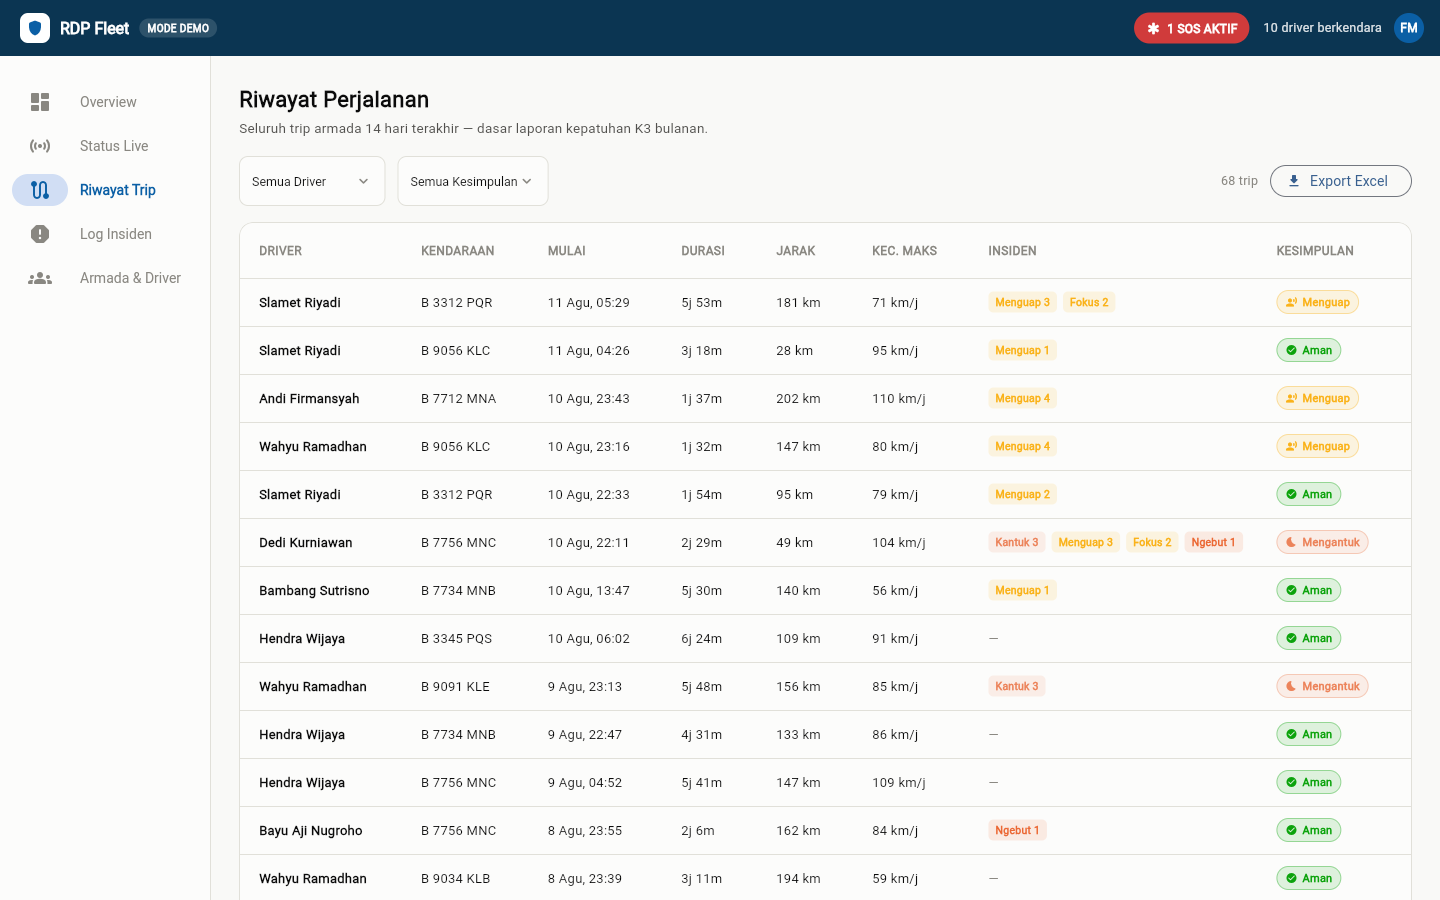This screenshot has width=1440, height=900.
Task: Click vehicle plate B 3345 PQS
Action: [457, 638]
